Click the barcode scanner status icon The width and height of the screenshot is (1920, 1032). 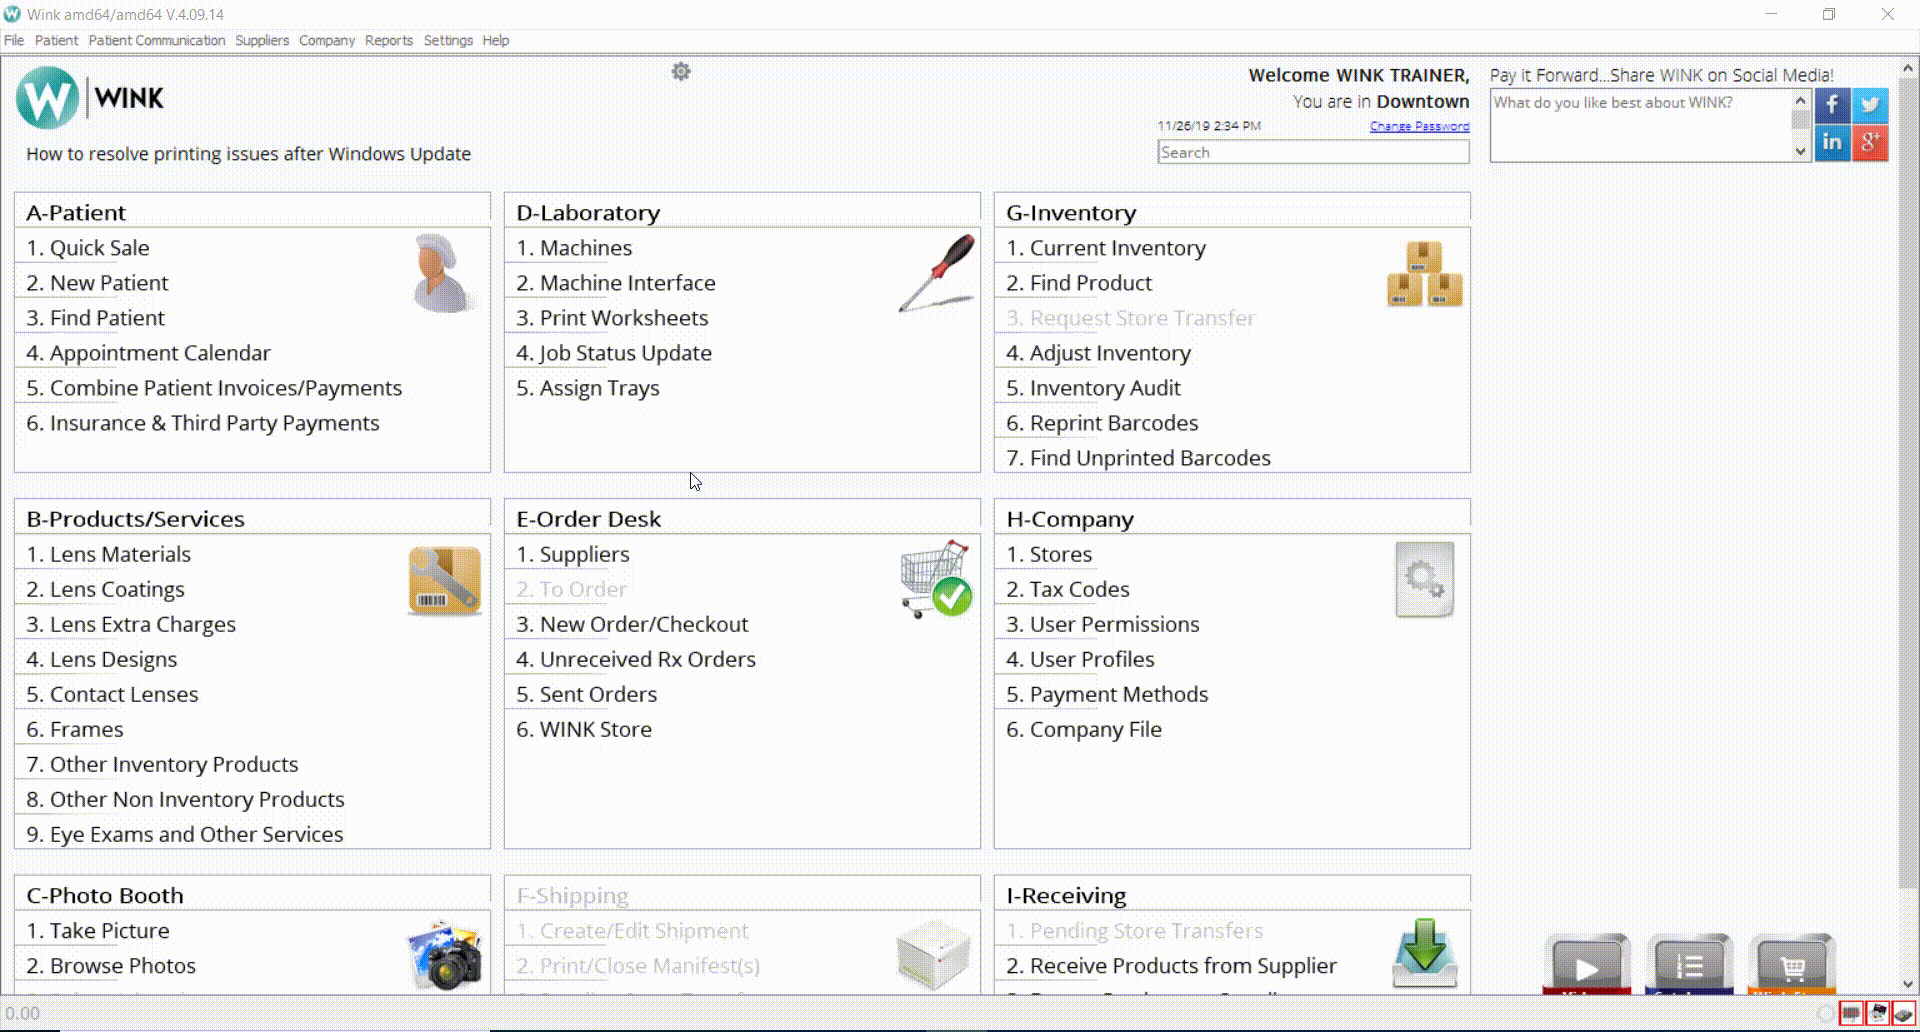(x=1851, y=1013)
